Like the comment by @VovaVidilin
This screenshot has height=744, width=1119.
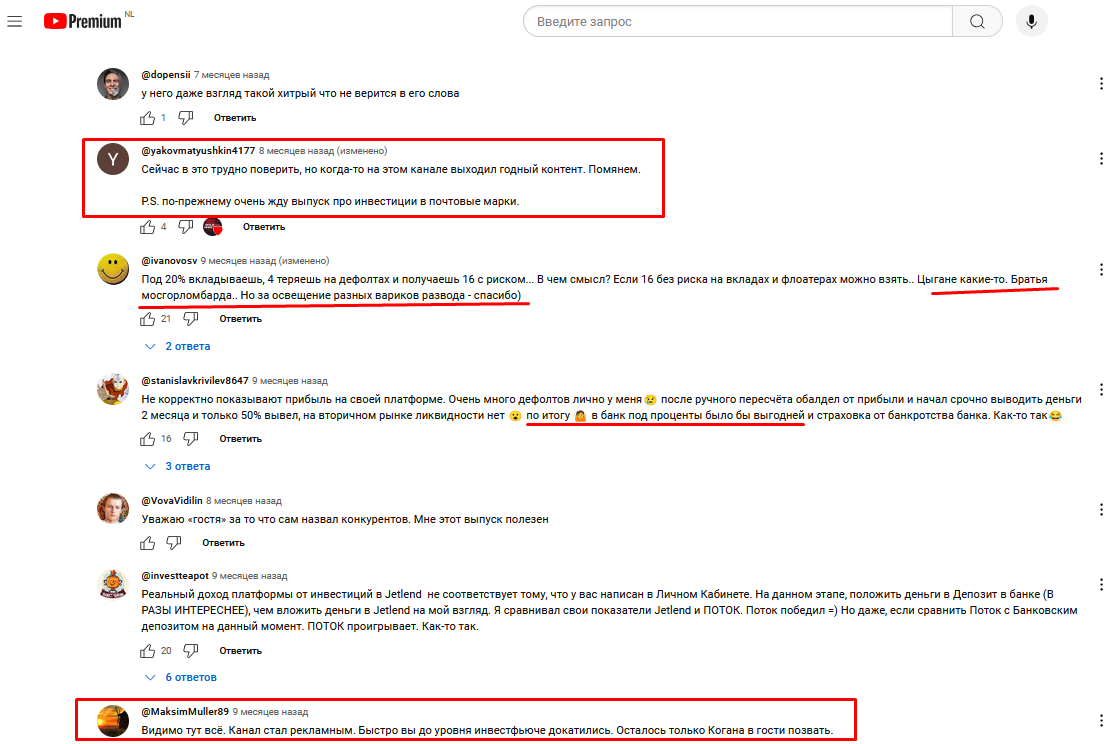148,543
